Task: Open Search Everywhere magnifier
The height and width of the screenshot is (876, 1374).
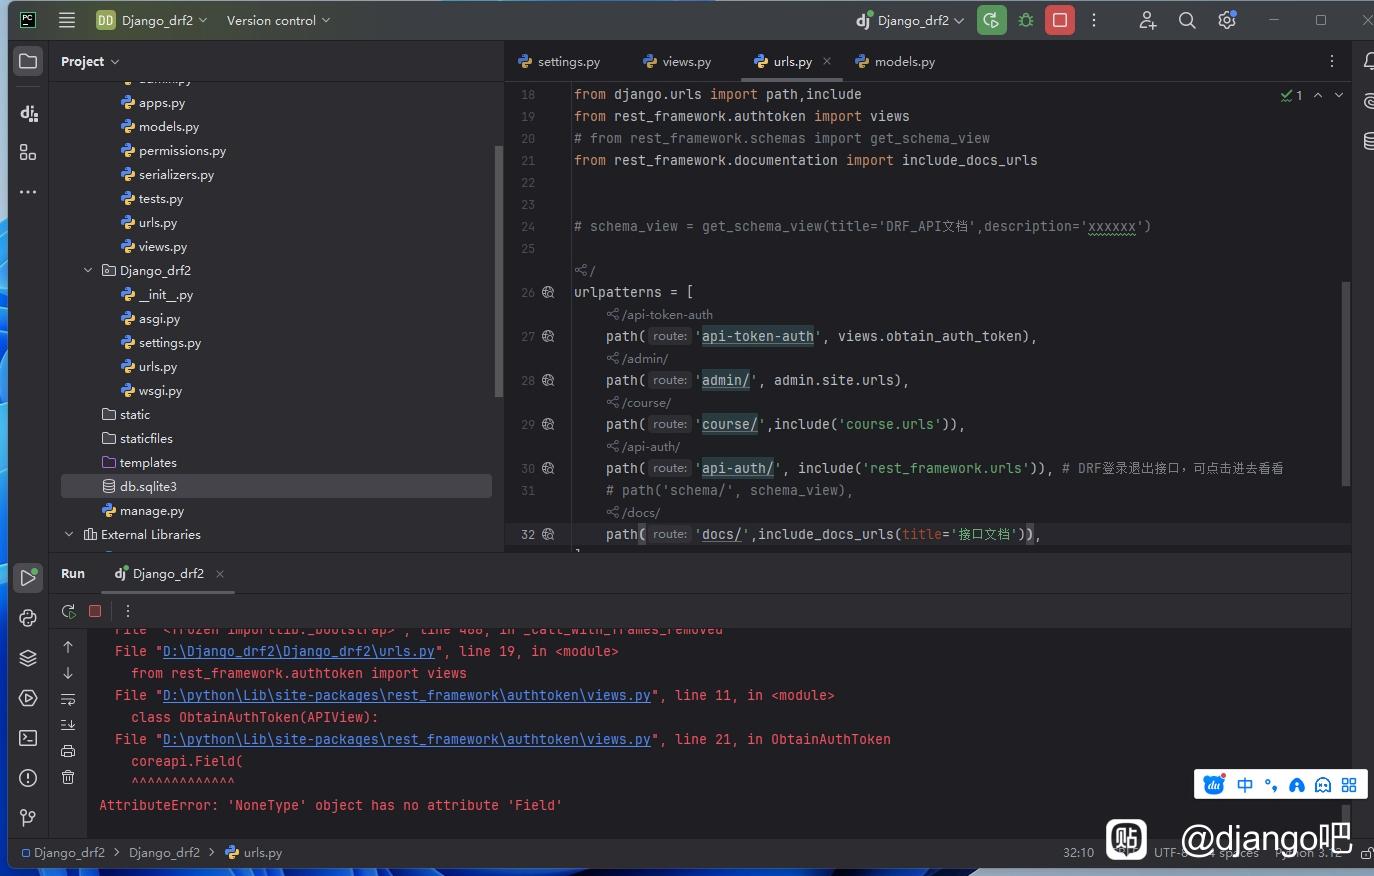Action: [1187, 20]
